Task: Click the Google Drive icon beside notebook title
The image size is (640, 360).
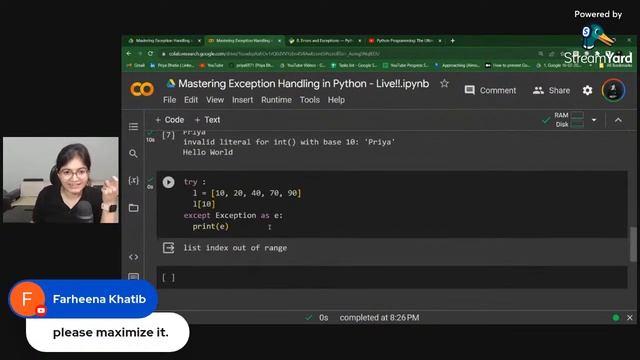Action: [171, 83]
